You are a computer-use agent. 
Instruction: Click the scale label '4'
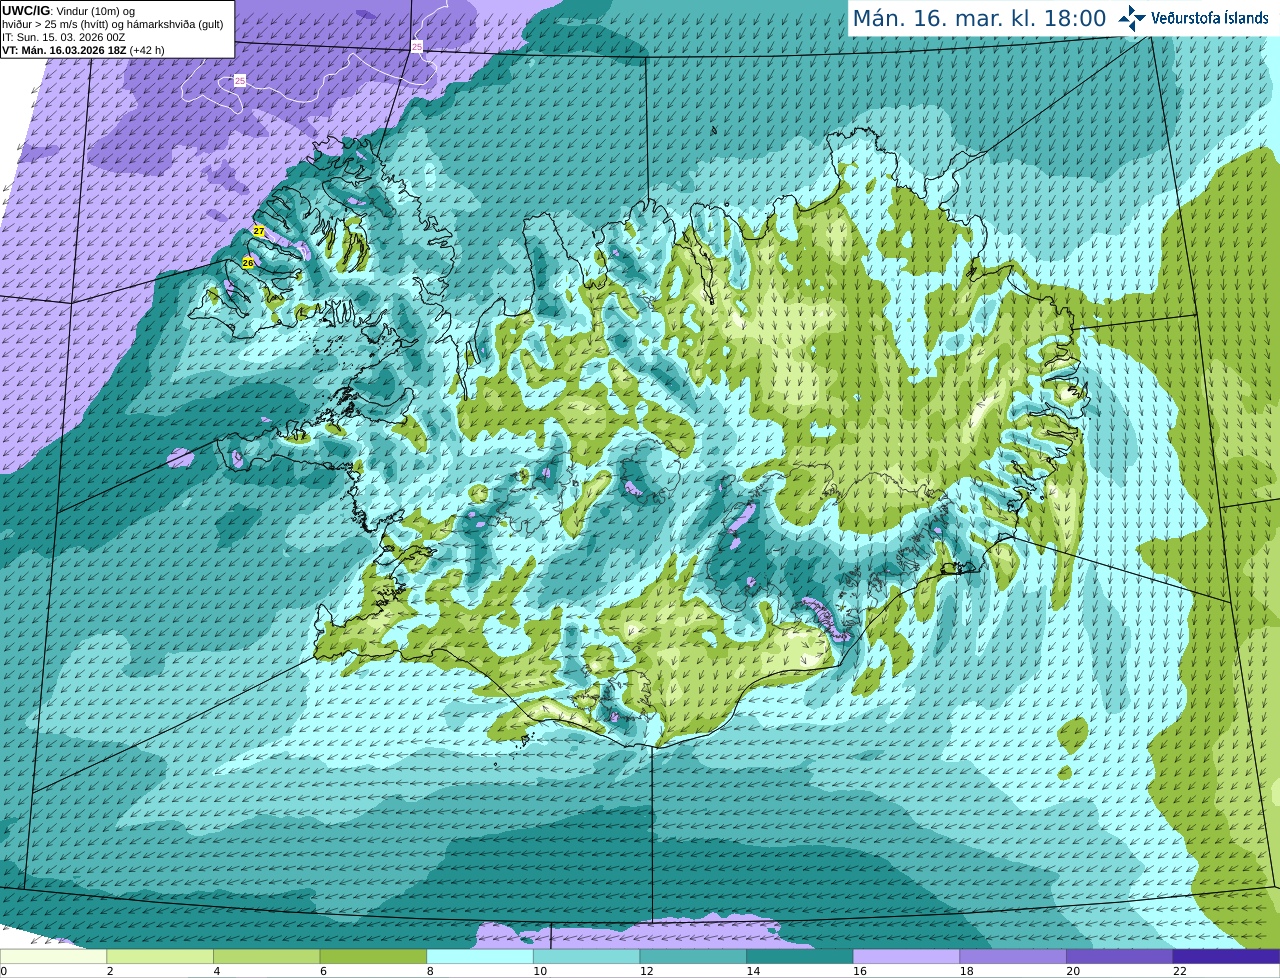[x=217, y=971]
